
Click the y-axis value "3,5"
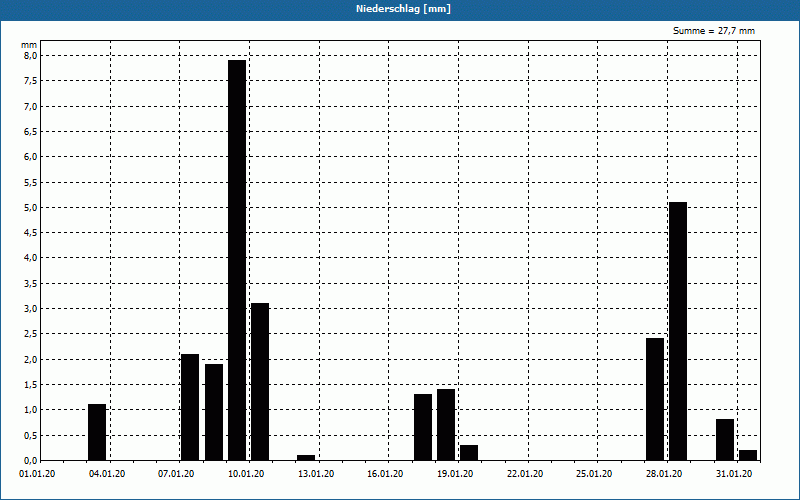click(30, 283)
